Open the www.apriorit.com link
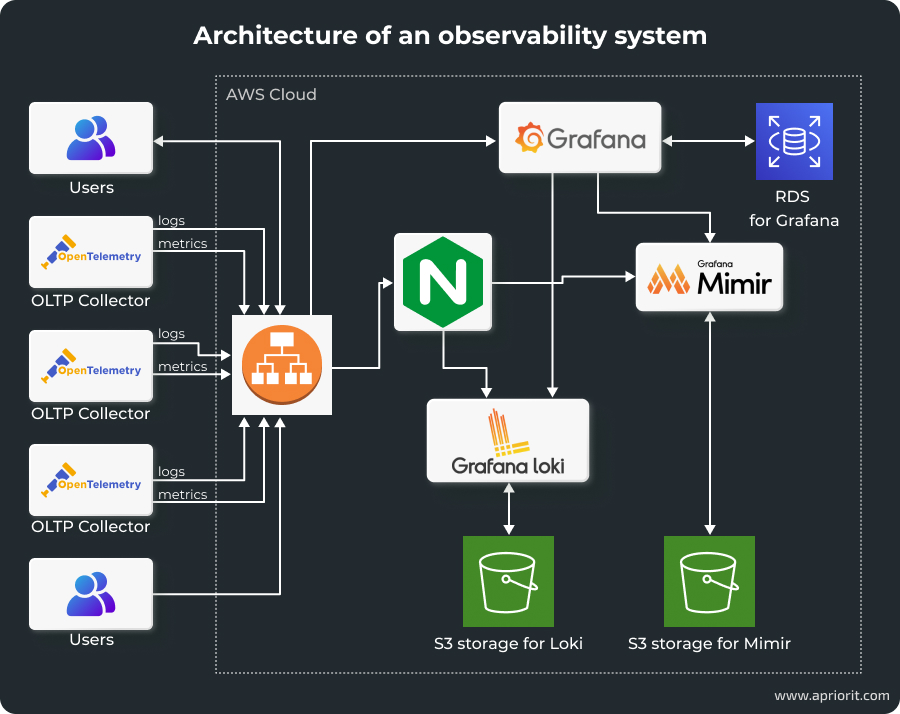Image resolution: width=900 pixels, height=714 pixels. (x=831, y=695)
